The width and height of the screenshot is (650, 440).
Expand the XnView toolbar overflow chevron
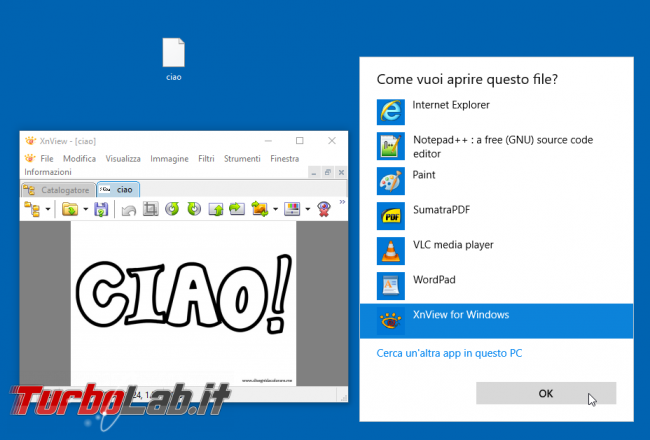[342, 202]
